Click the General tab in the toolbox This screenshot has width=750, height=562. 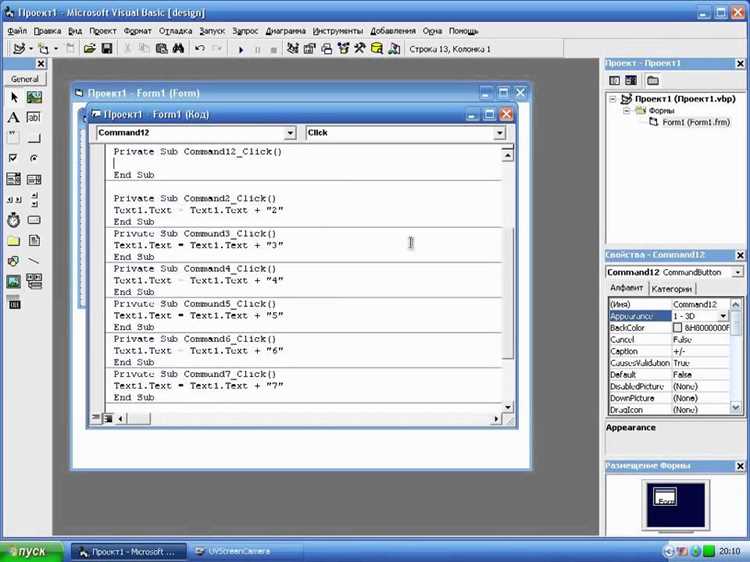pyautogui.click(x=25, y=79)
